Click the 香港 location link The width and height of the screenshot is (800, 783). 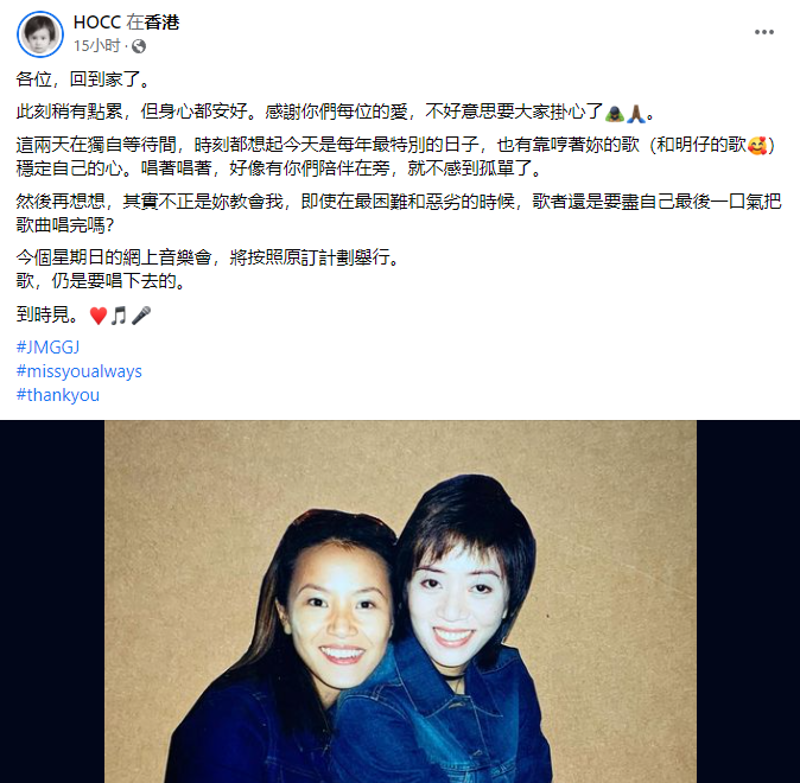click(162, 22)
